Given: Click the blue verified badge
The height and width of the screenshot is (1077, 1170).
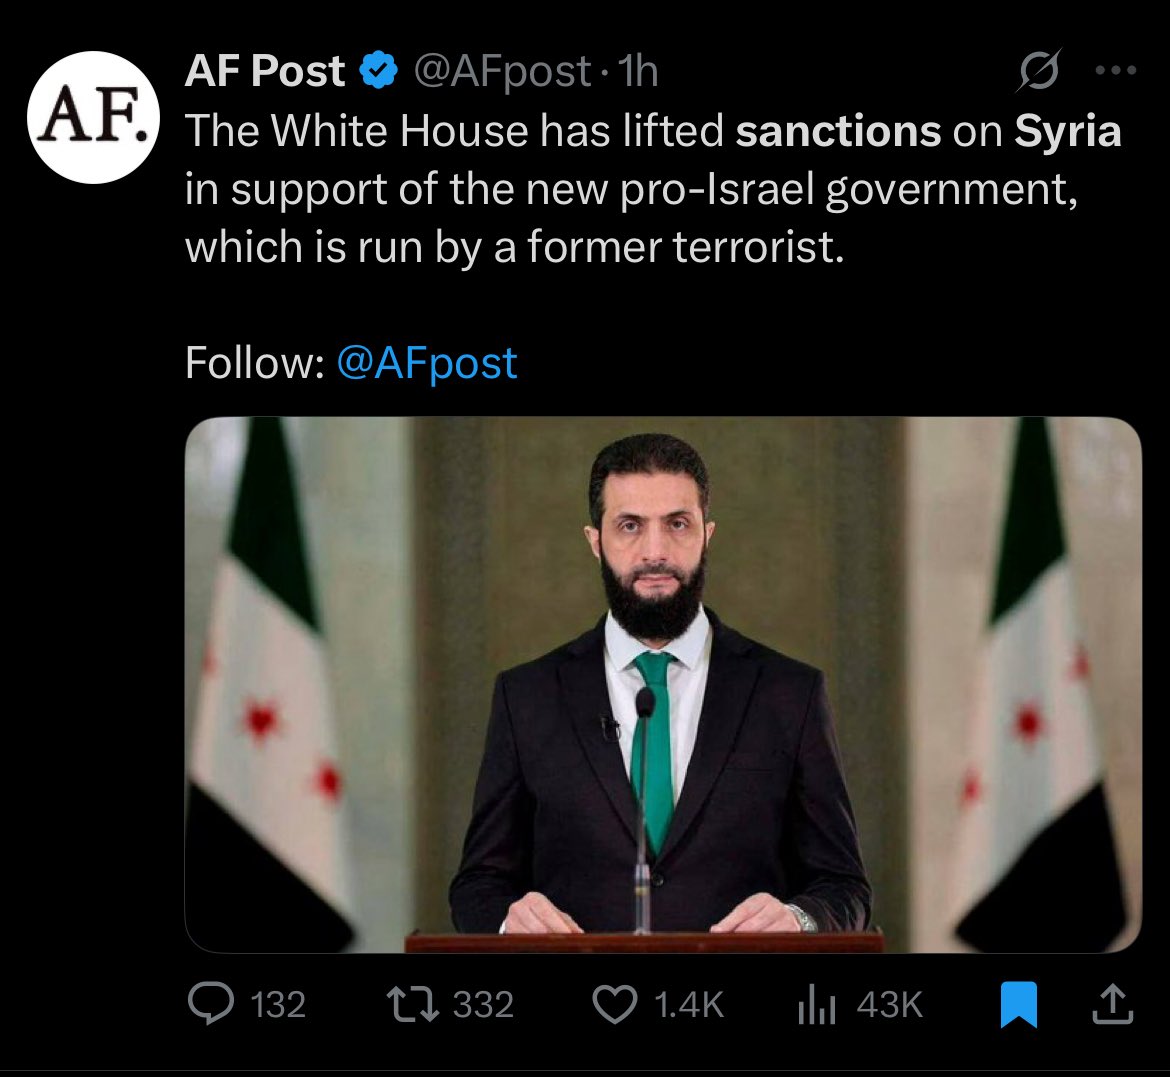Looking at the screenshot, I should coord(377,72).
